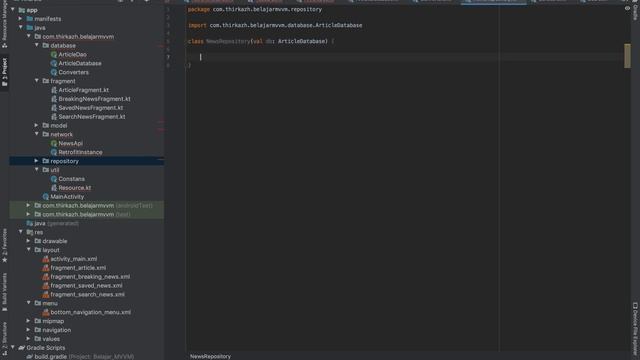Click the ArticleFragment.kt Kotlin file icon

pos(54,90)
